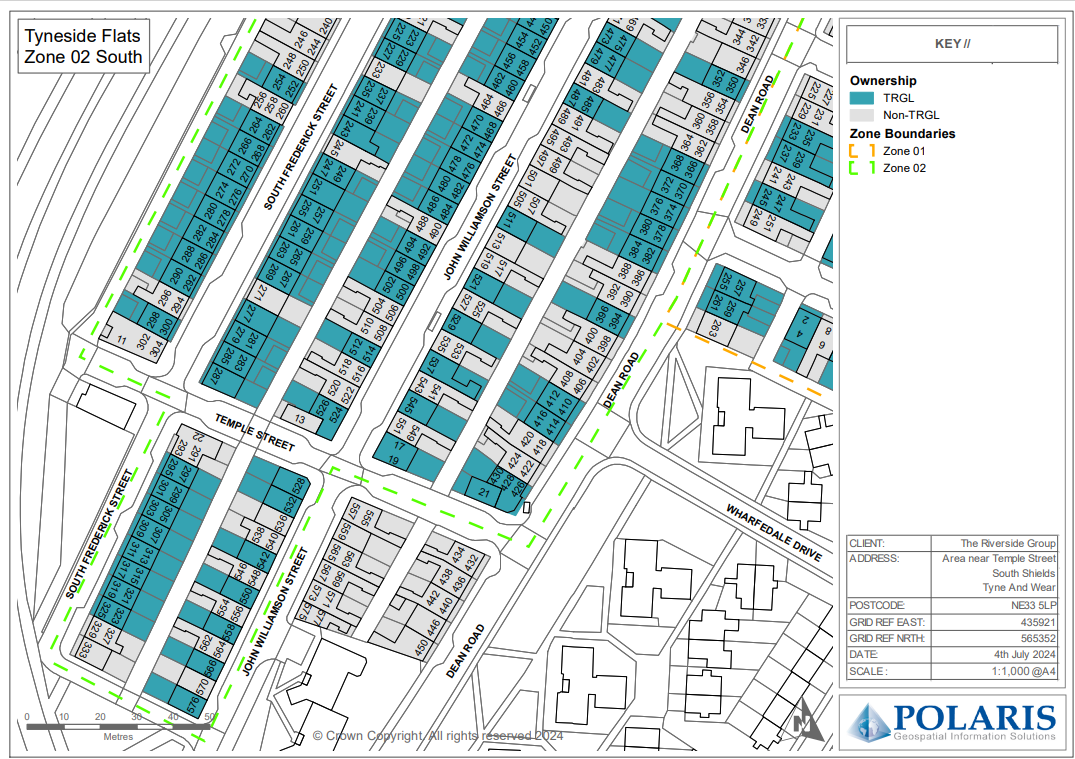Select the green Zone 02 boundary symbol
This screenshot has height=759, width=1075.
click(862, 168)
